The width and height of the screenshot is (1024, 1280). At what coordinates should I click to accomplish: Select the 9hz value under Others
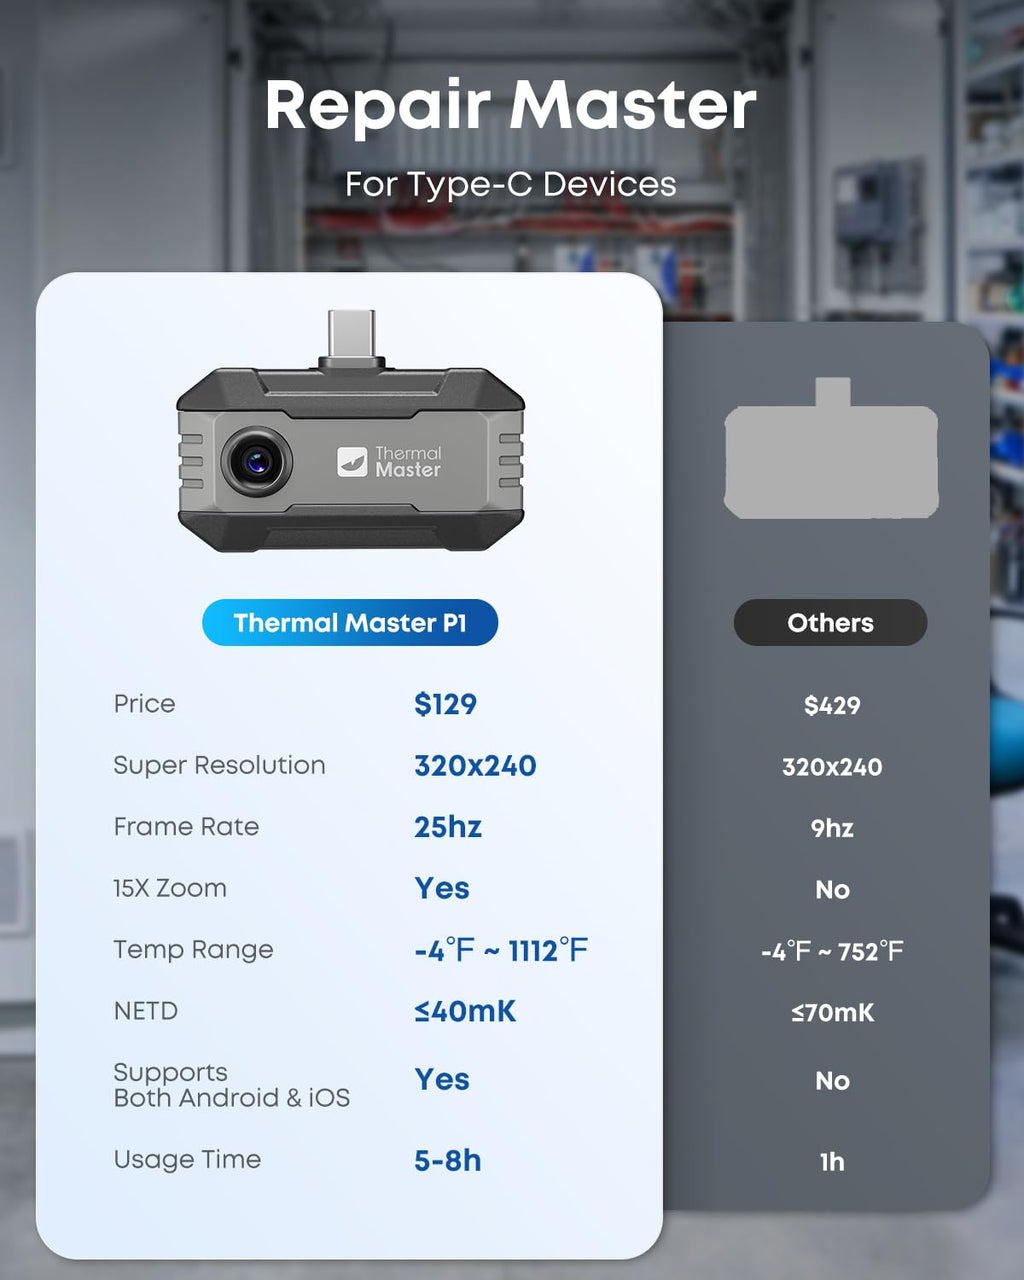click(x=832, y=828)
